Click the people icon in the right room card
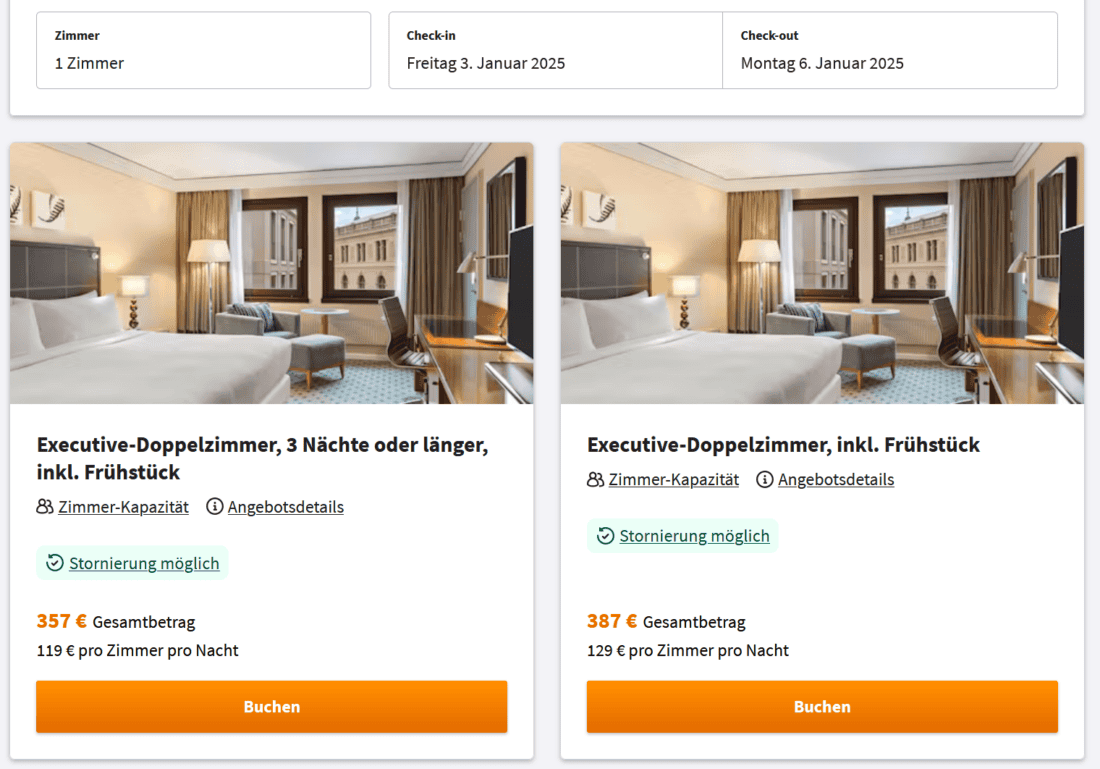Screen dimensions: 1100x769 595,480
